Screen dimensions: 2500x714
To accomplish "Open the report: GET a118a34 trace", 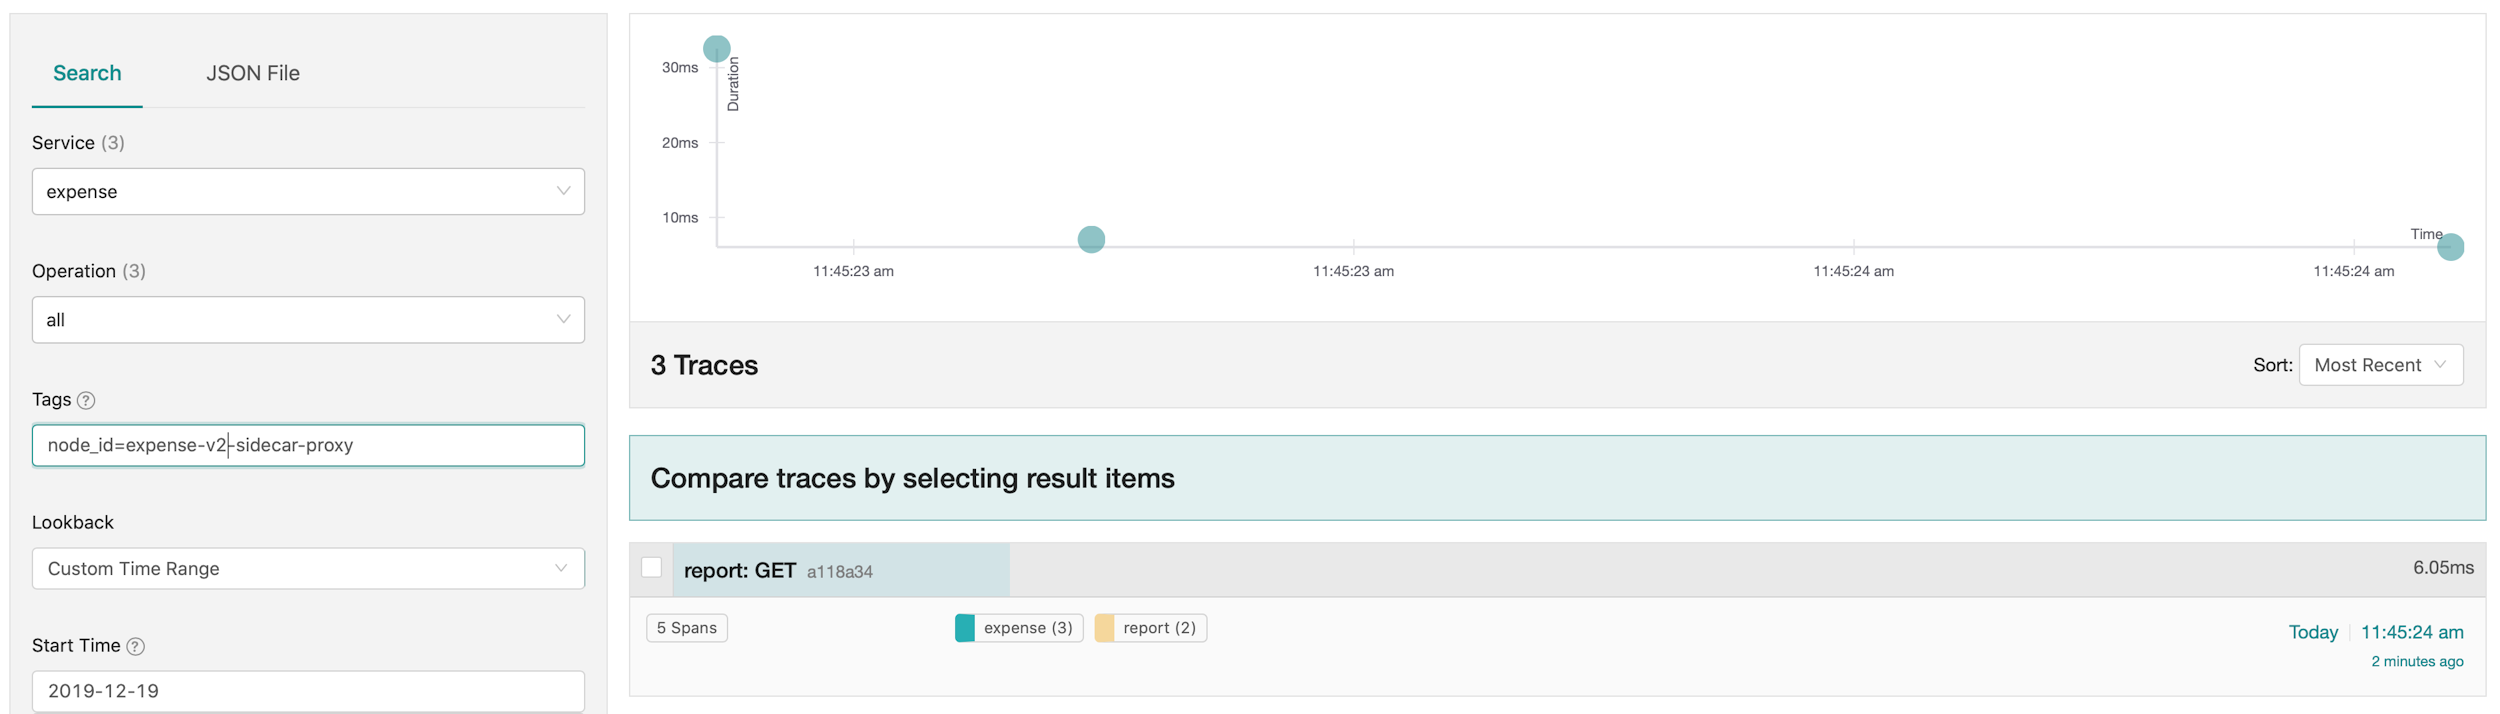I will pos(777,571).
